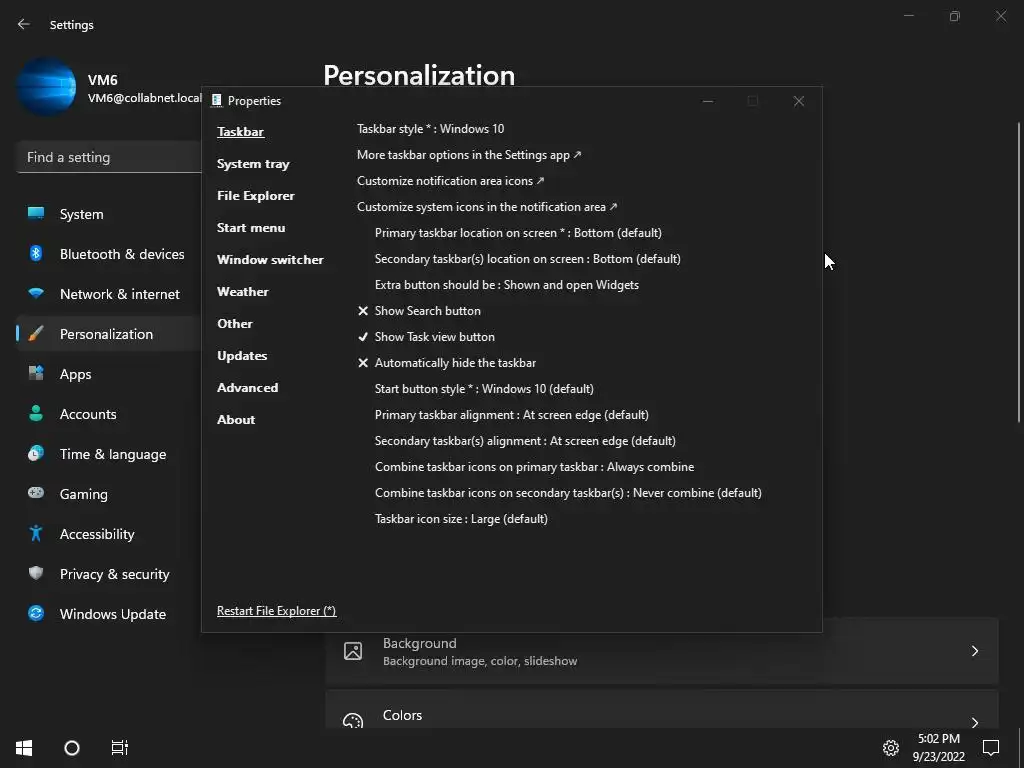This screenshot has height=768, width=1024.
Task: Change Start button style option
Action: tap(484, 389)
